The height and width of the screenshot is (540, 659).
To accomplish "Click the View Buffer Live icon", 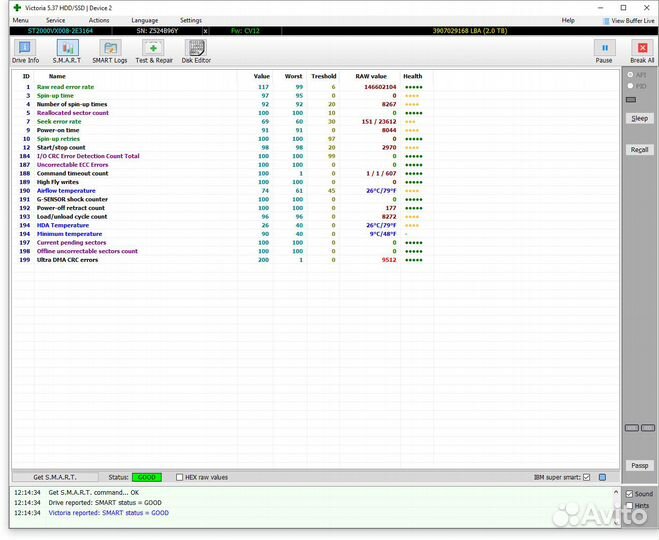I will 606,20.
